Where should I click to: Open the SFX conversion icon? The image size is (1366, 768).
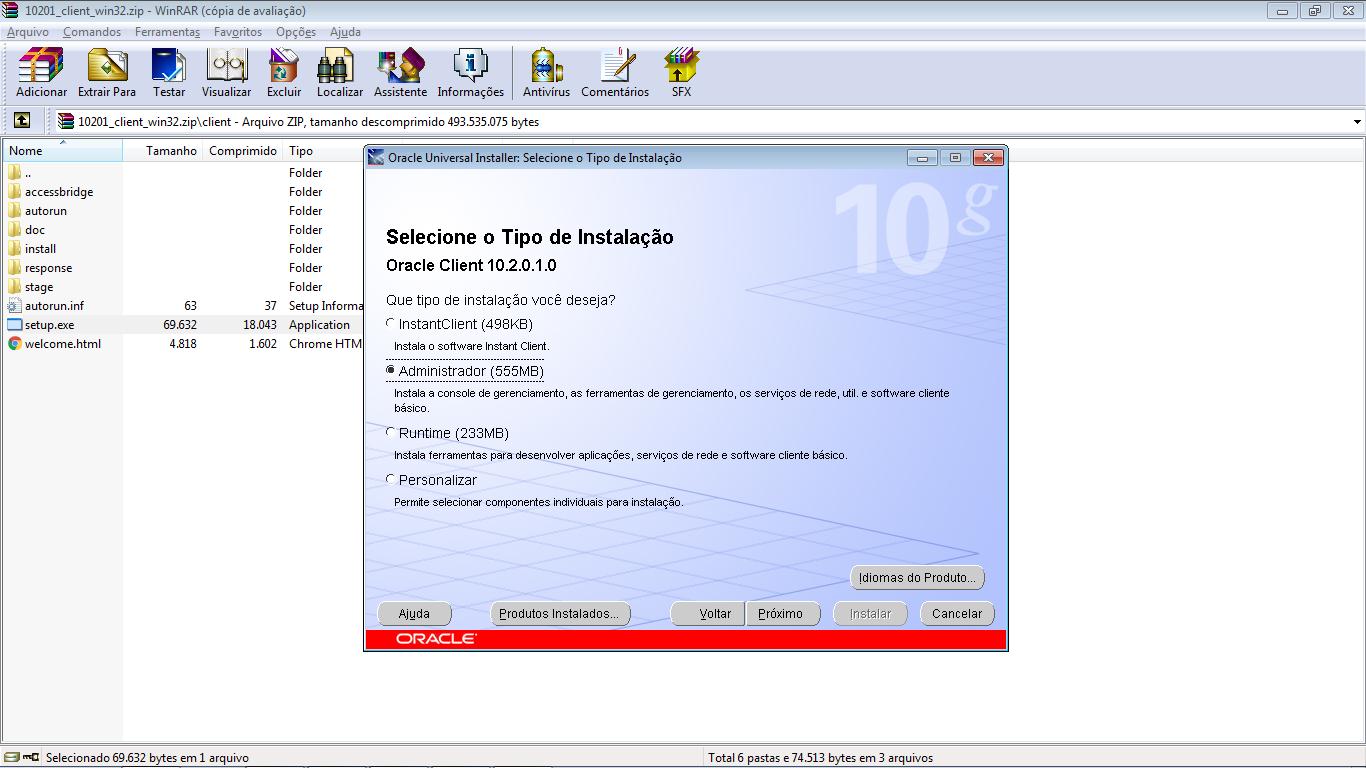(681, 72)
